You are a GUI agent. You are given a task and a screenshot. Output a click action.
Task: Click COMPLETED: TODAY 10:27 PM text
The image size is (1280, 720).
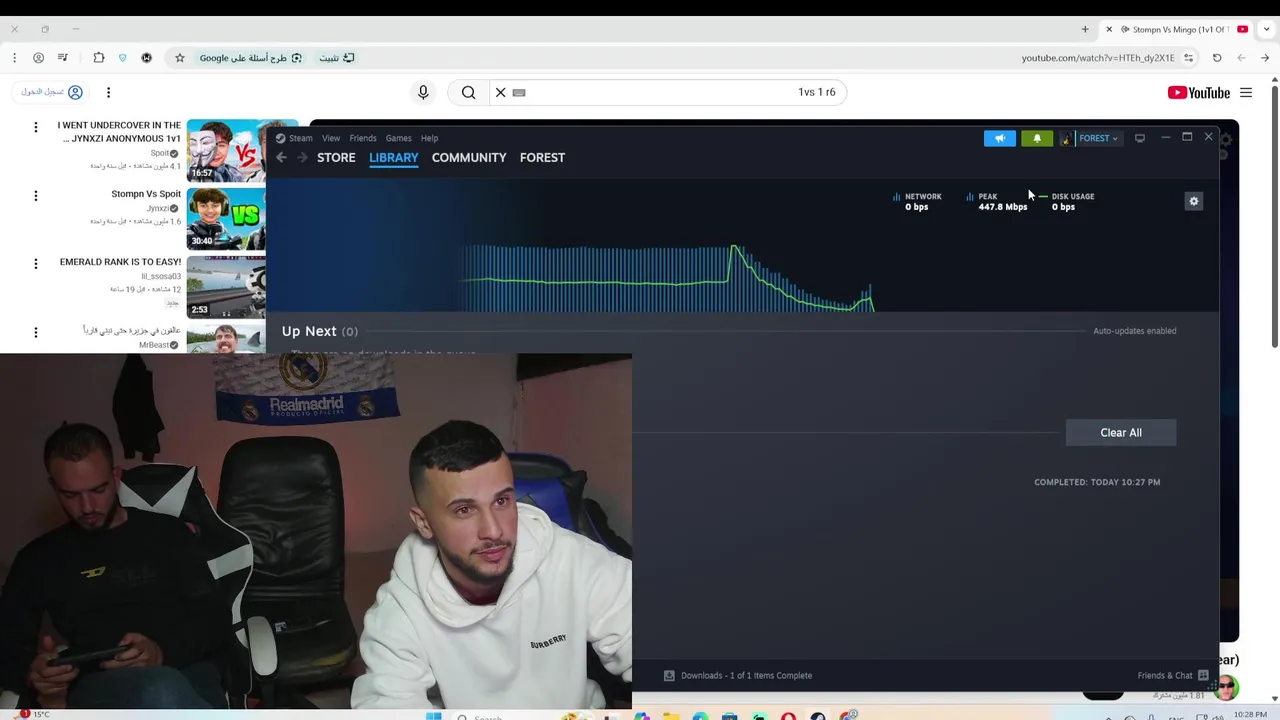[x=1097, y=482]
